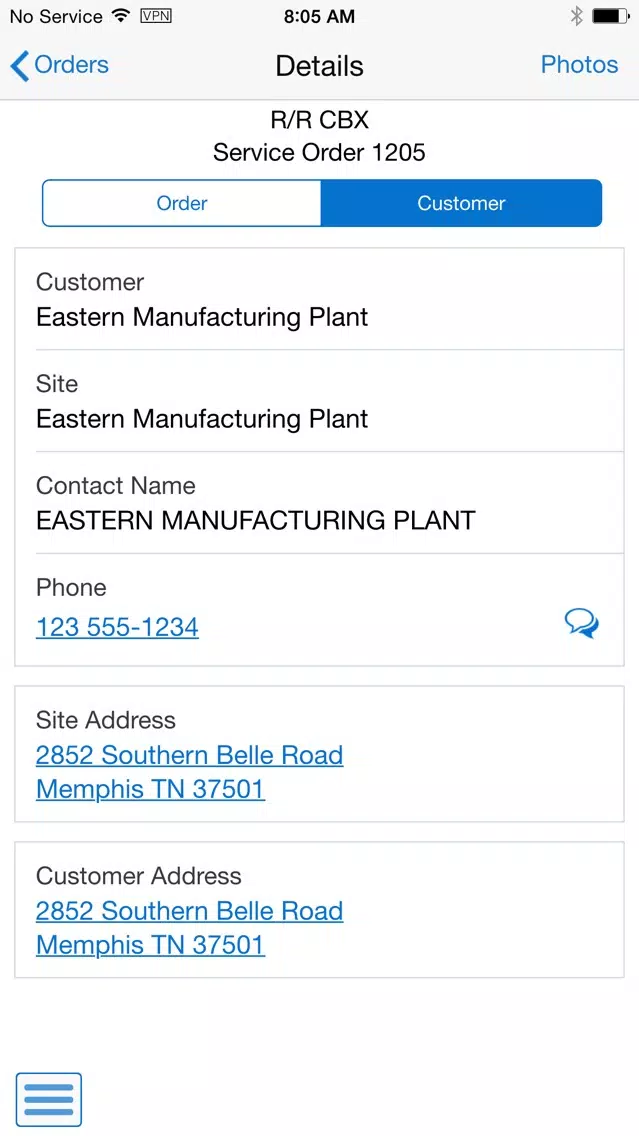Tap the battery level icon
Image resolution: width=639 pixels, height=1136 pixels.
click(x=610, y=16)
